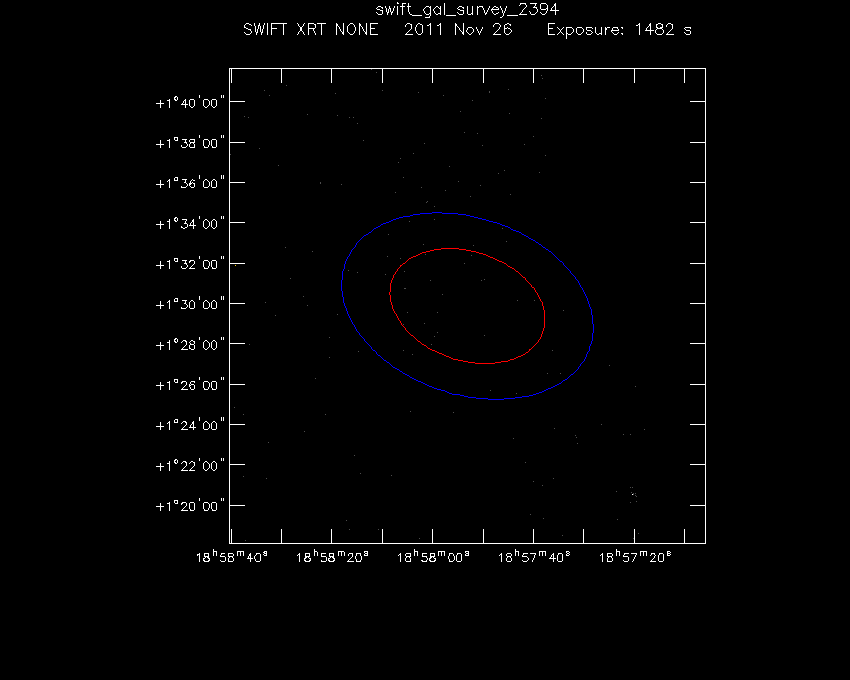850x680 pixels.
Task: Click the Exposure: 1482 s text
Action: 619,29
